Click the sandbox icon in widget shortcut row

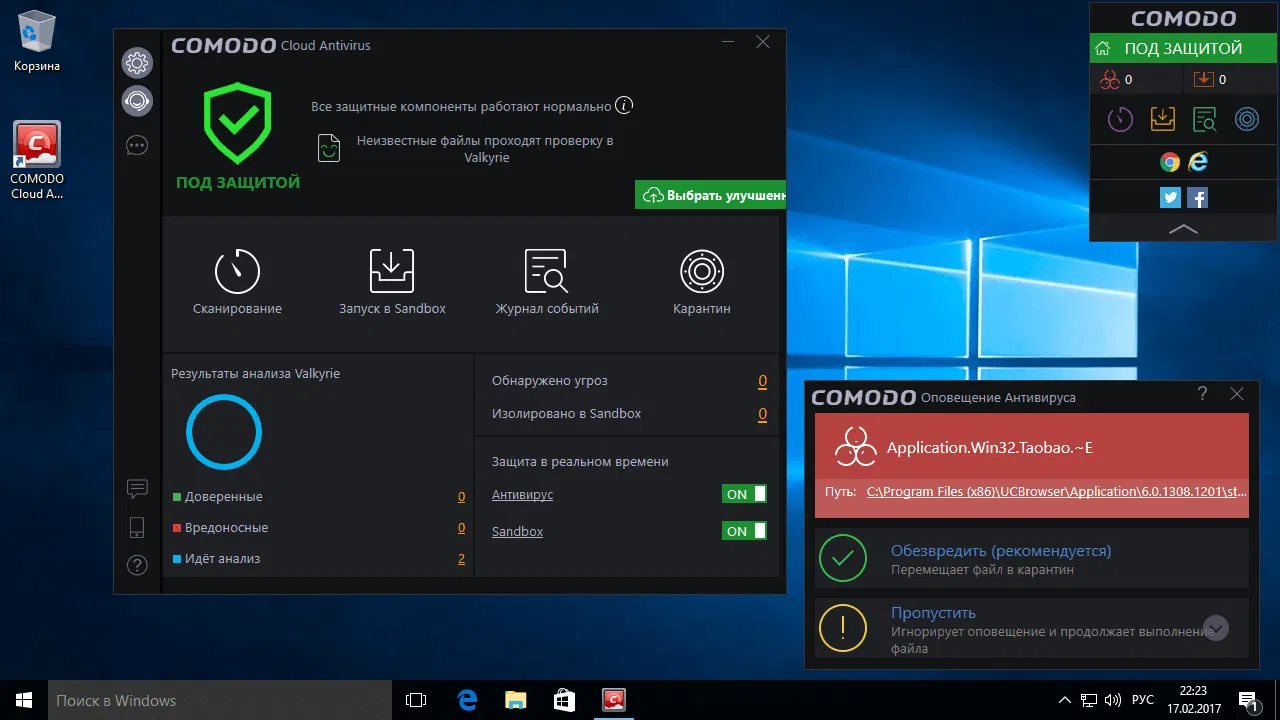coord(1162,119)
